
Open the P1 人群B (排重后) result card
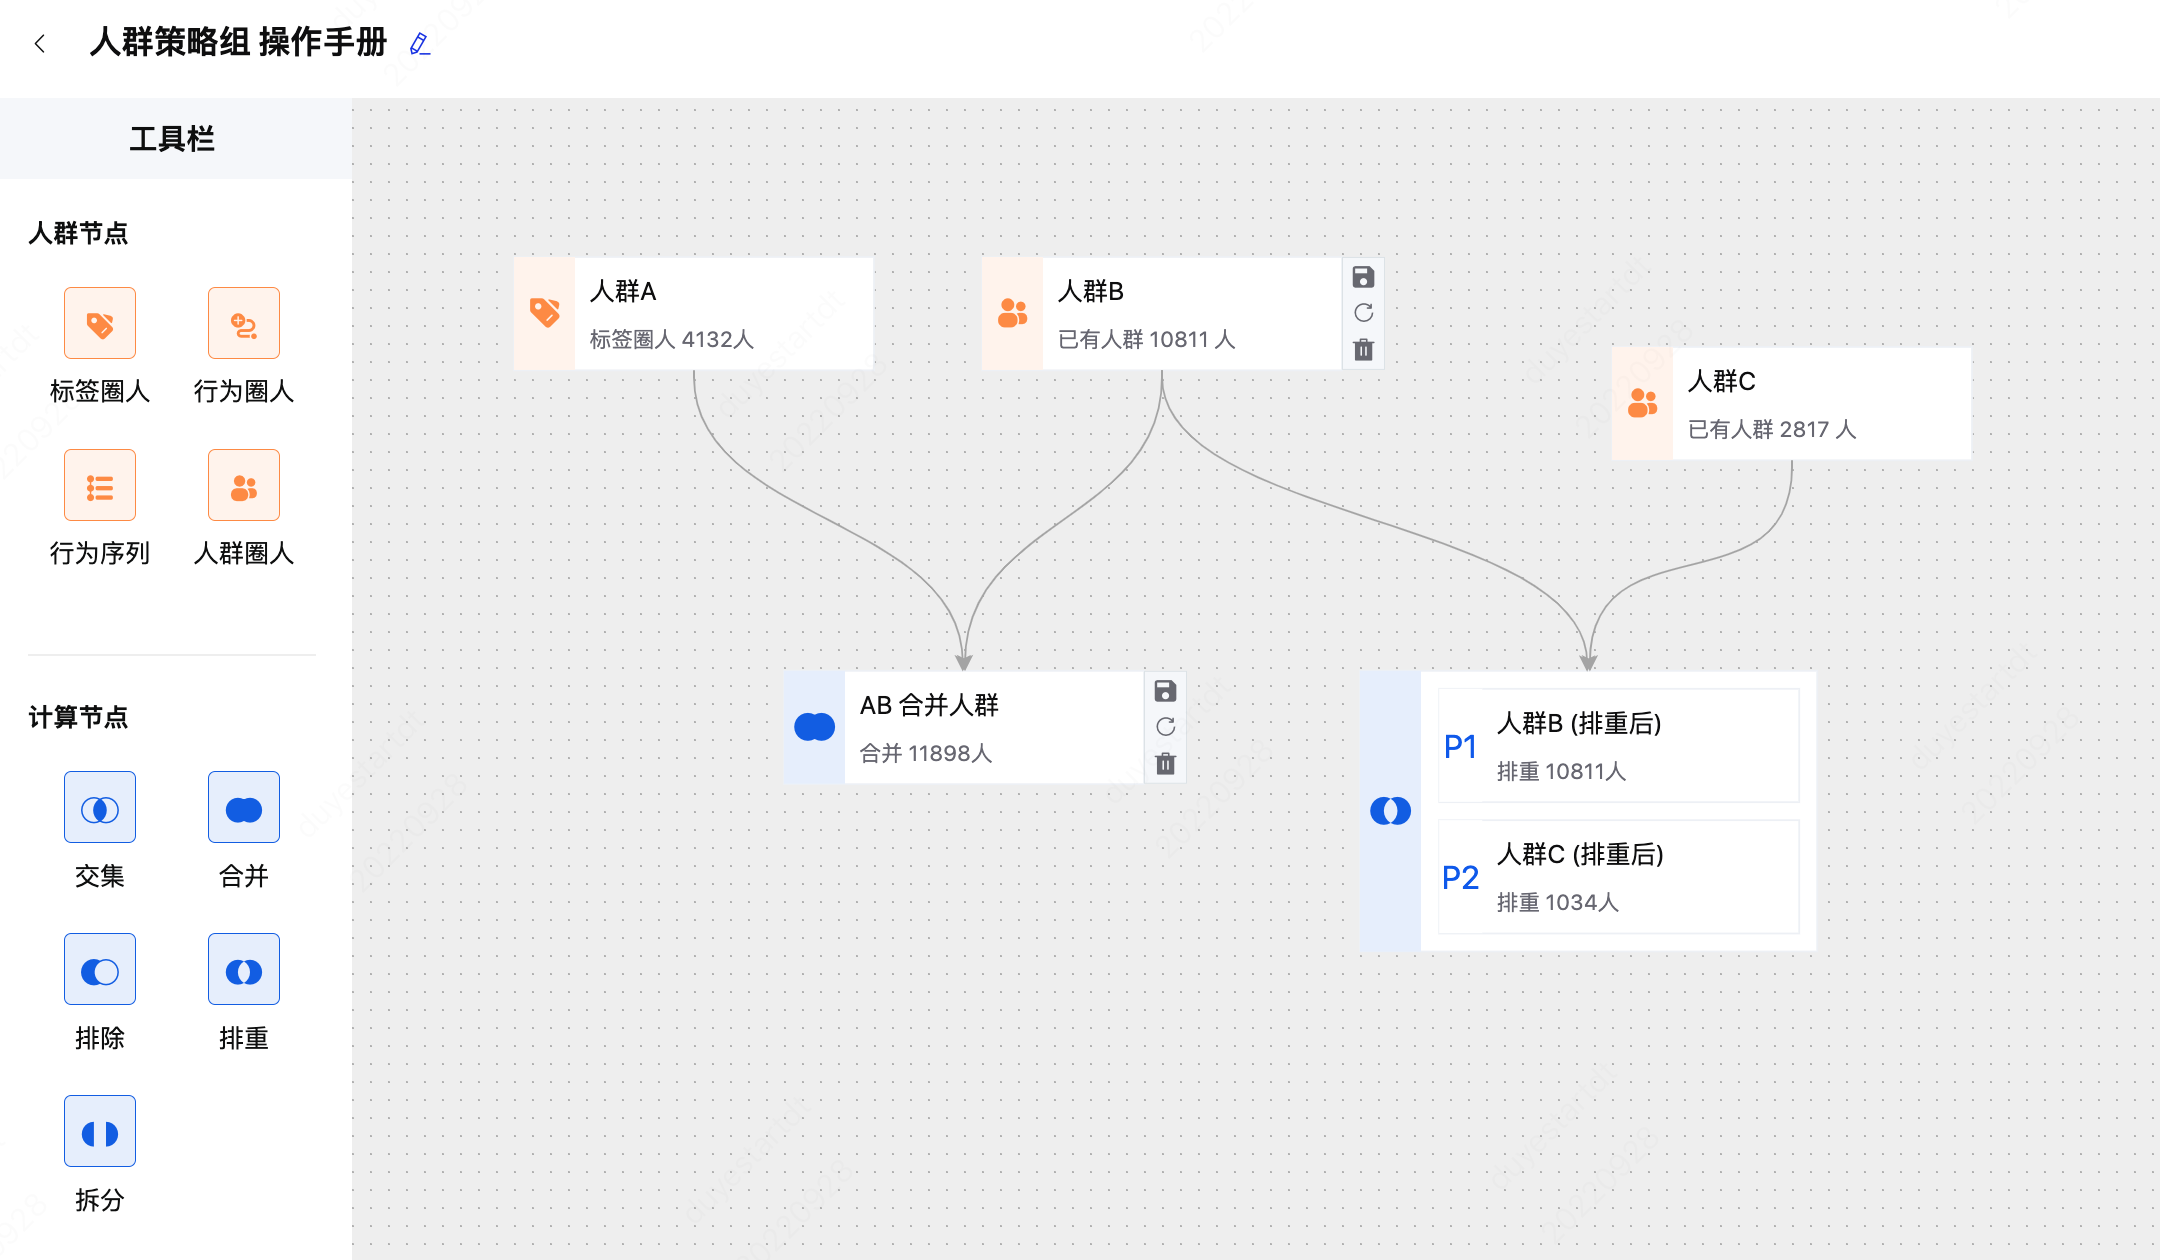[x=1618, y=746]
